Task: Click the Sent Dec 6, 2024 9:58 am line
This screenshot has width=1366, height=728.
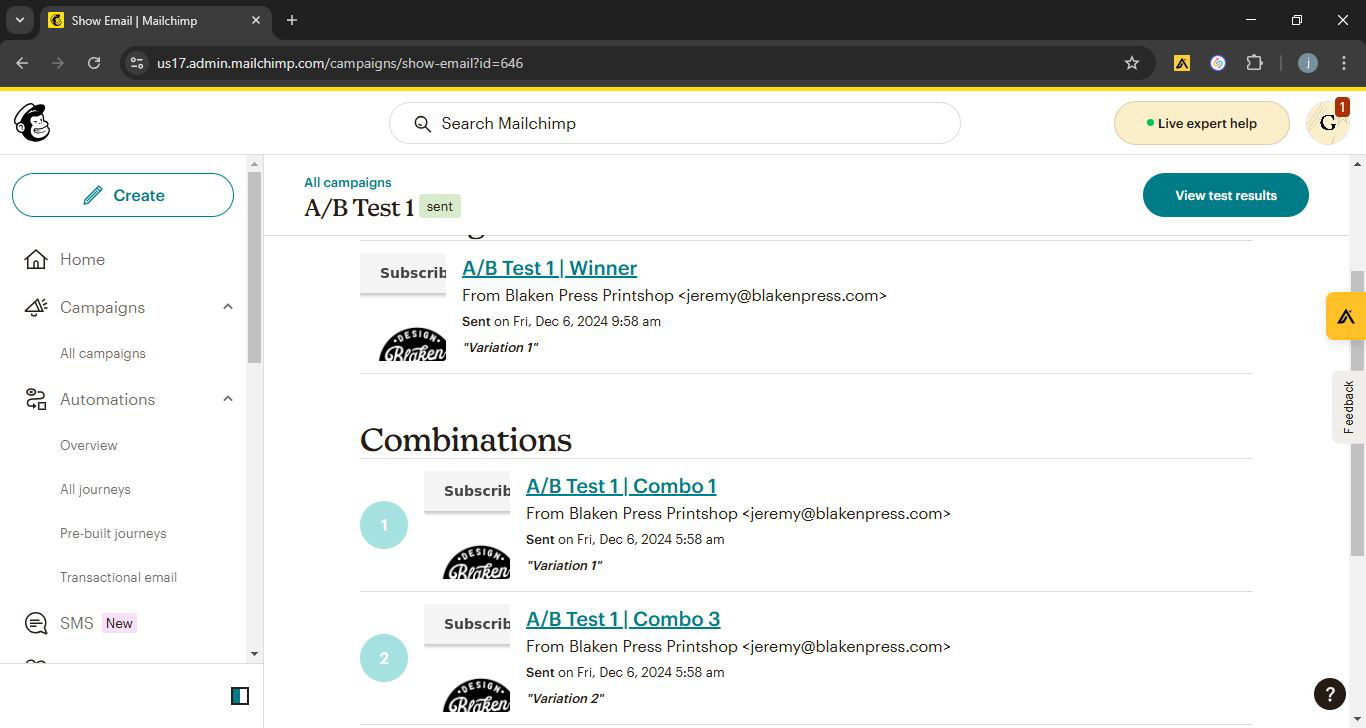Action: point(561,322)
